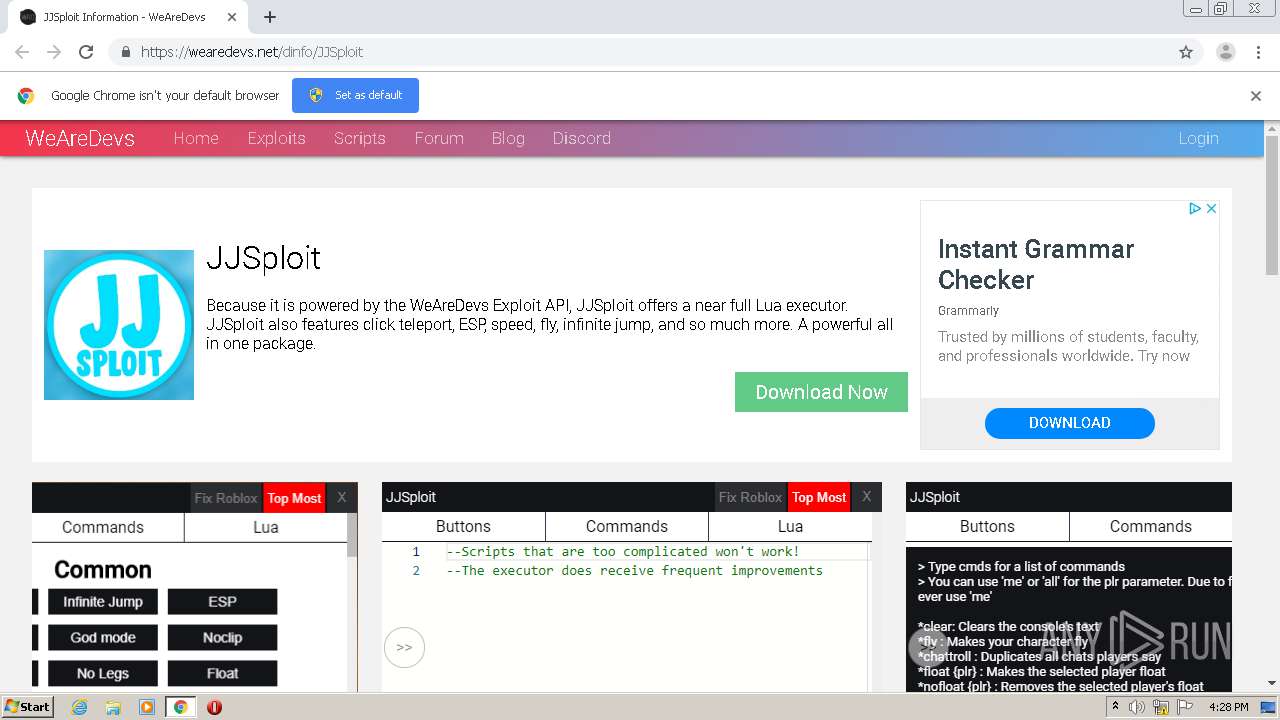This screenshot has width=1280, height=720.
Task: View site security lock information
Action: pyautogui.click(x=125, y=52)
